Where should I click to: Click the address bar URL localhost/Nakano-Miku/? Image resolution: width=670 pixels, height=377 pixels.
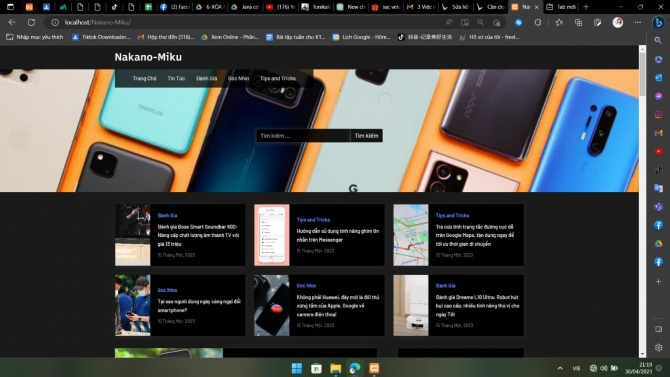(x=98, y=22)
